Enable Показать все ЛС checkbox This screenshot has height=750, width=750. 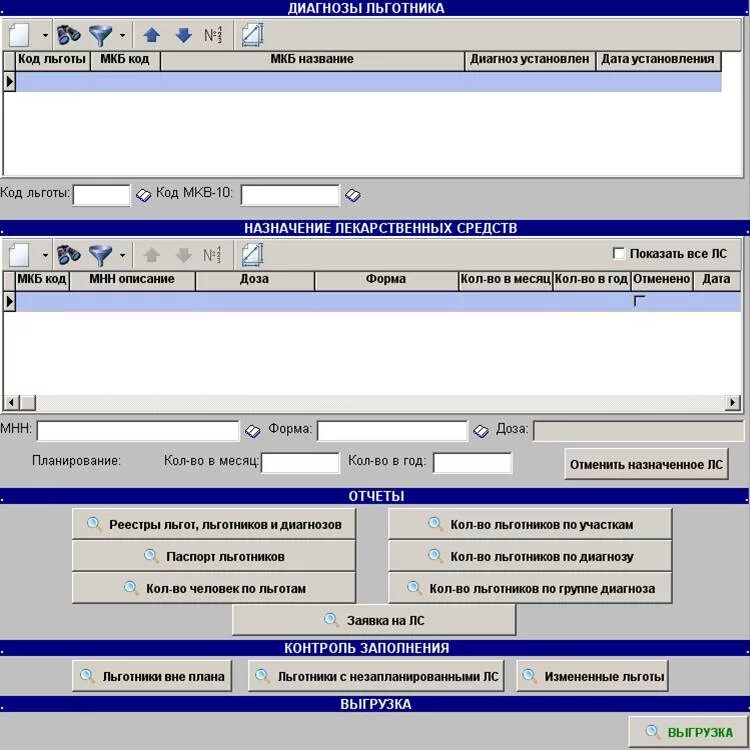(618, 253)
